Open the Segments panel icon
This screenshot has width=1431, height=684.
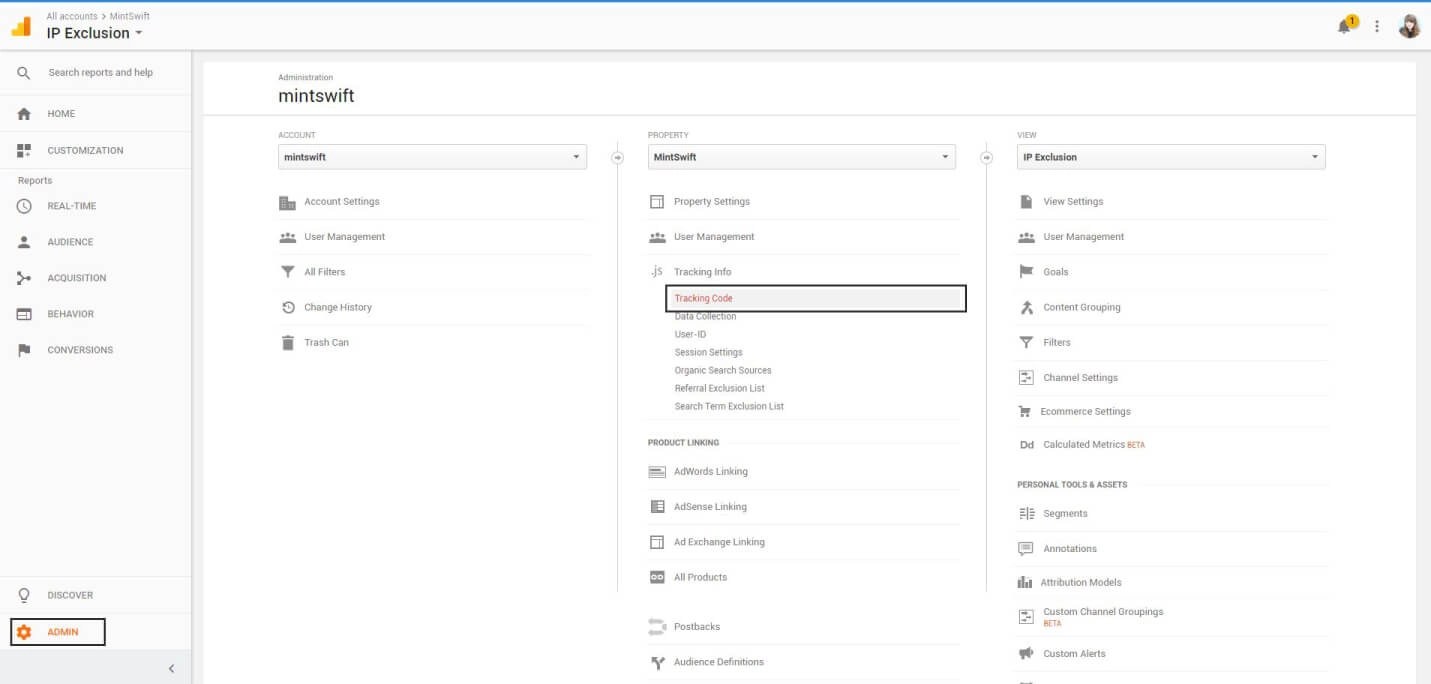pyautogui.click(x=1026, y=513)
